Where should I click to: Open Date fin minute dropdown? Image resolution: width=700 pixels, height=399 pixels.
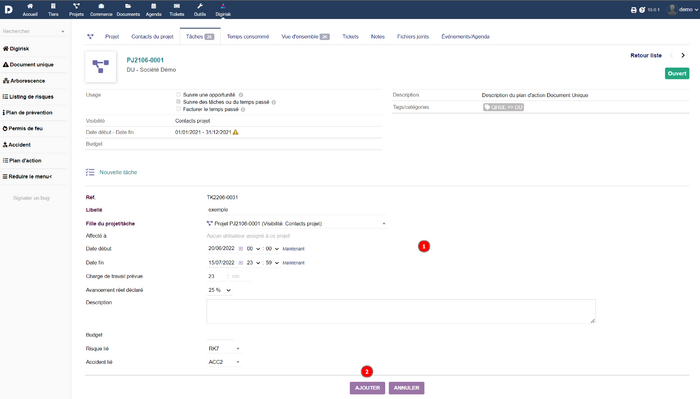pyautogui.click(x=272, y=263)
